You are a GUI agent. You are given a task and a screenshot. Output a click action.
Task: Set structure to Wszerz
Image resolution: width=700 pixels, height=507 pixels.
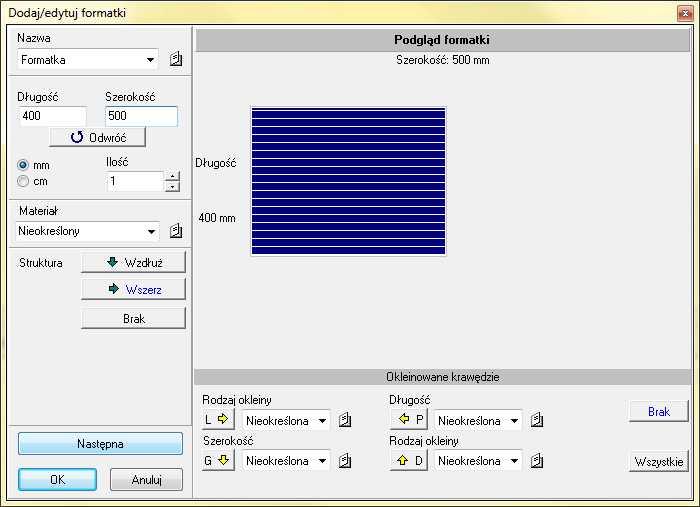click(x=133, y=289)
